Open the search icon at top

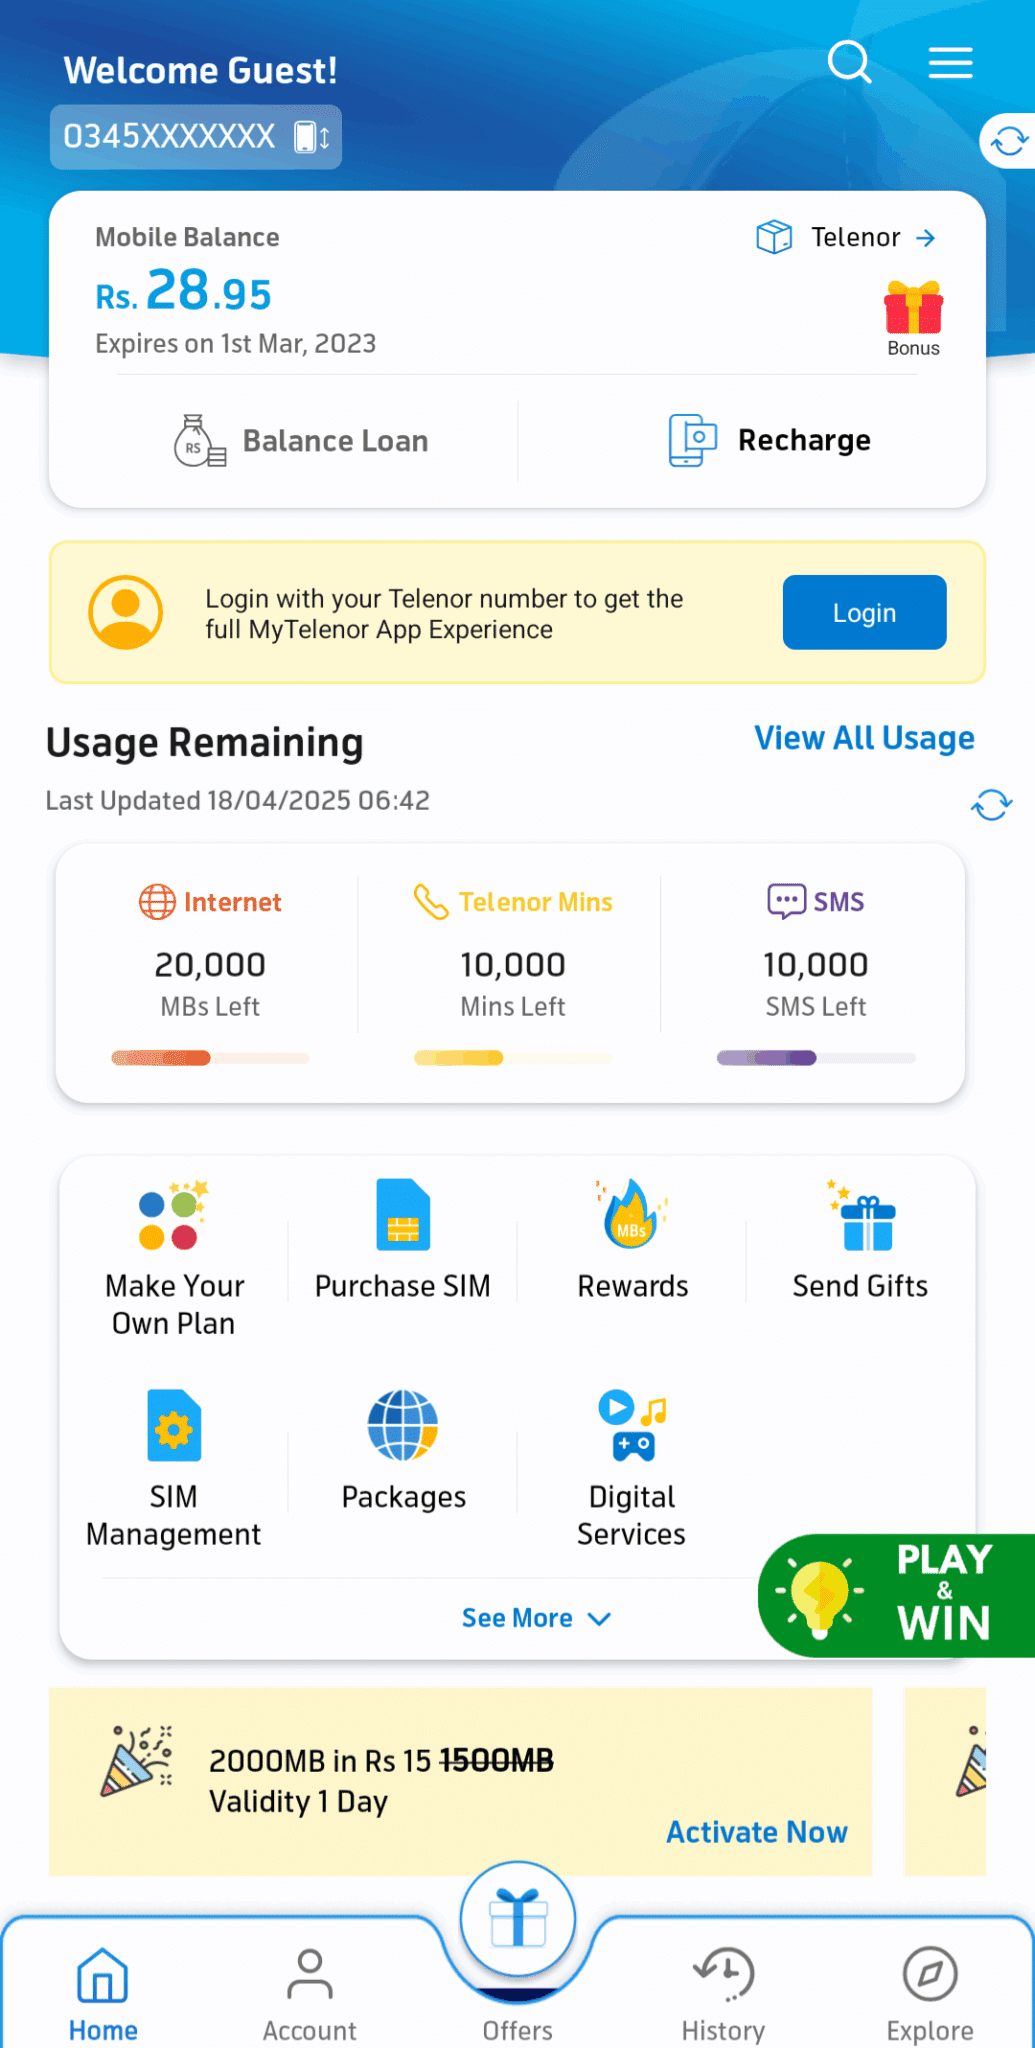[x=849, y=63]
